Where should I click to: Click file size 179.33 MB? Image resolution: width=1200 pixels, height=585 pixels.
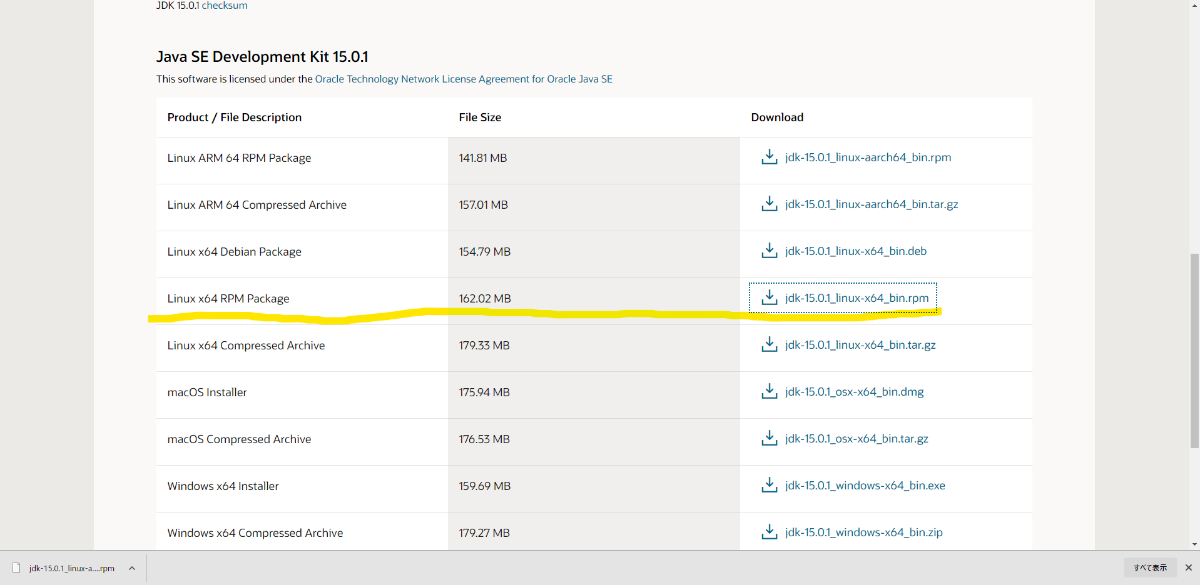click(484, 346)
